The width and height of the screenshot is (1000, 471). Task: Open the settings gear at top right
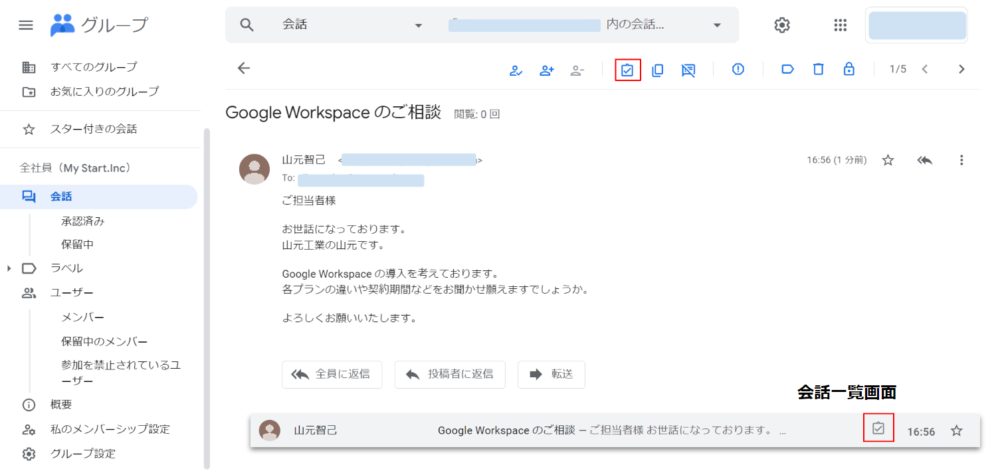(782, 25)
